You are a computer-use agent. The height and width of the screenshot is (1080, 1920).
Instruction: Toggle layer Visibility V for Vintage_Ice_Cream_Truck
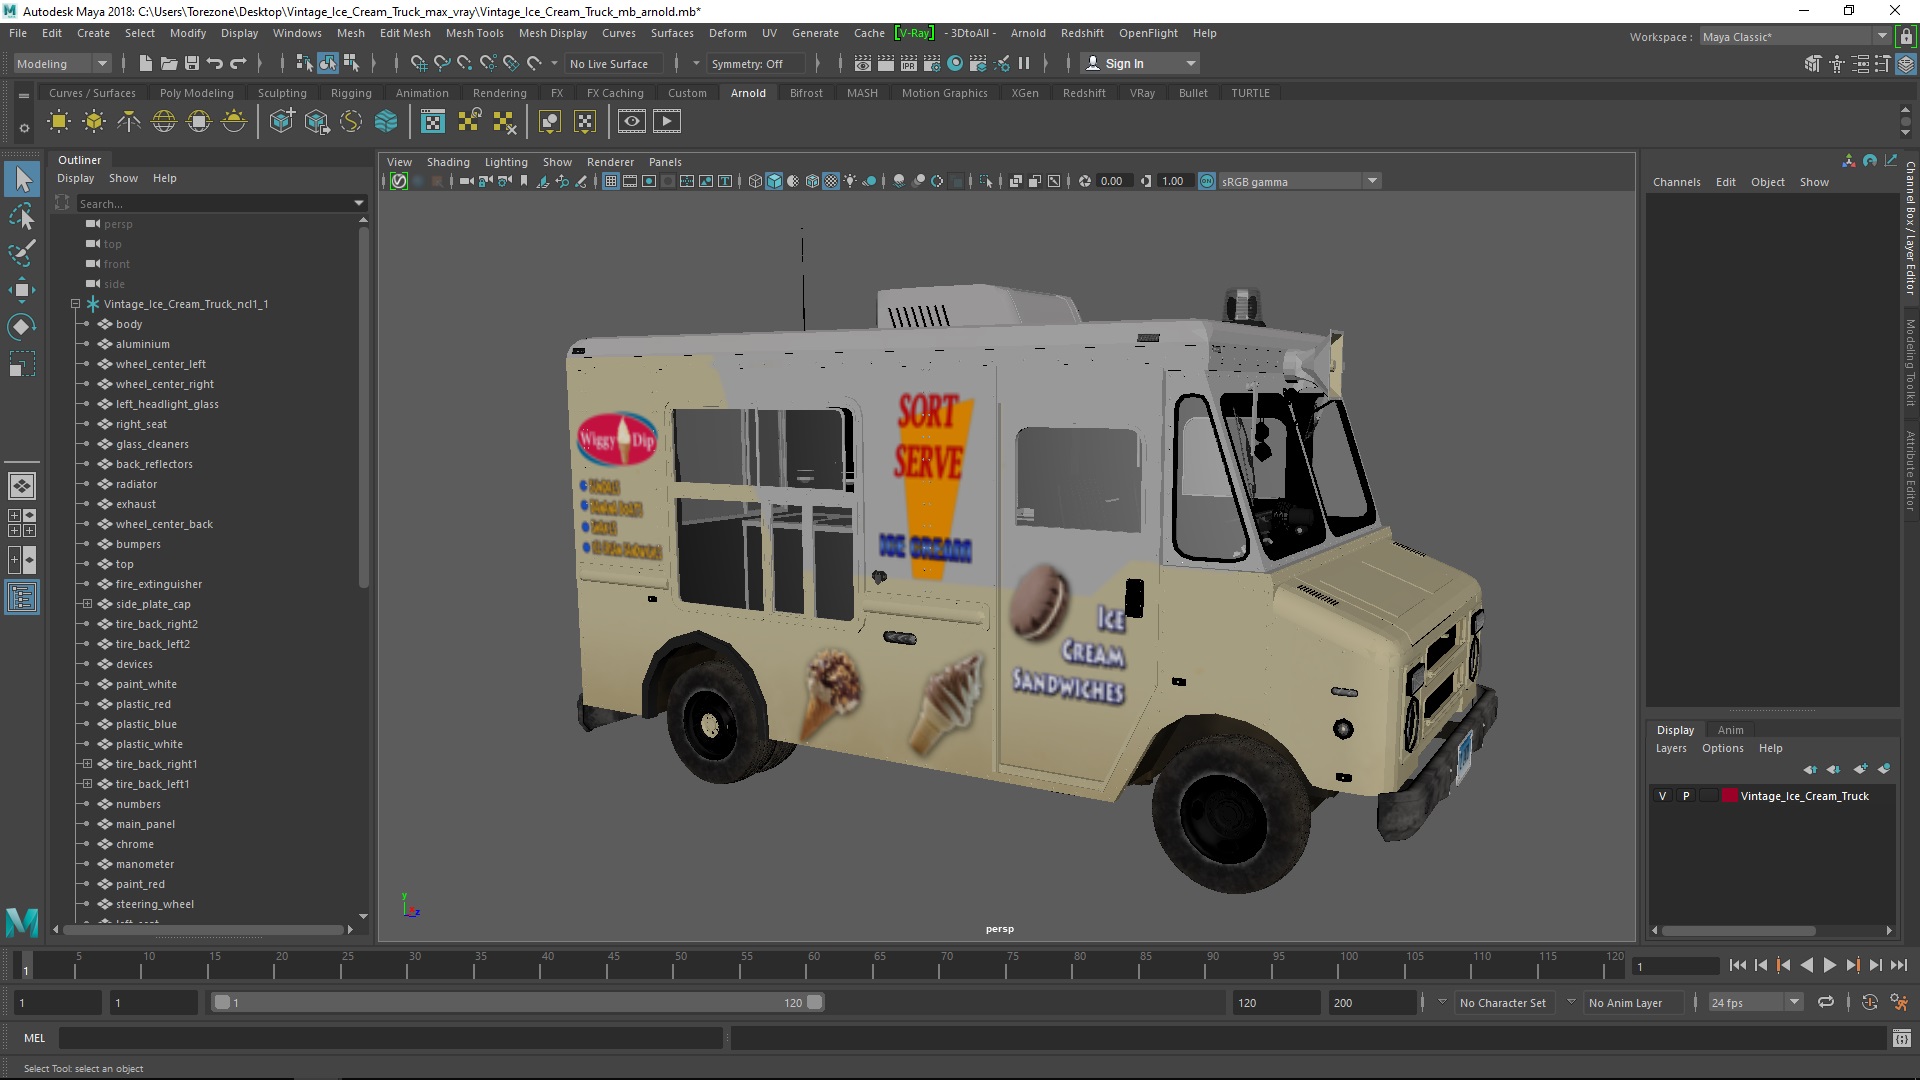coord(1662,796)
